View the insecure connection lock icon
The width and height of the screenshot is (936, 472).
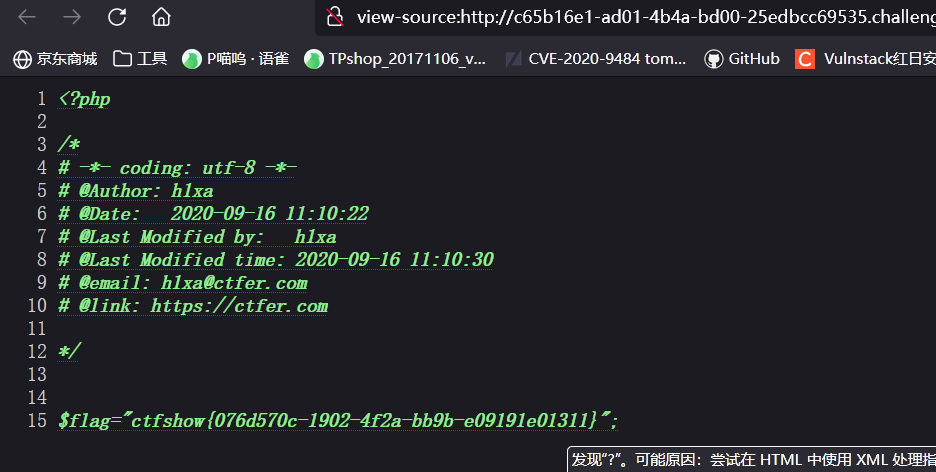pos(335,17)
